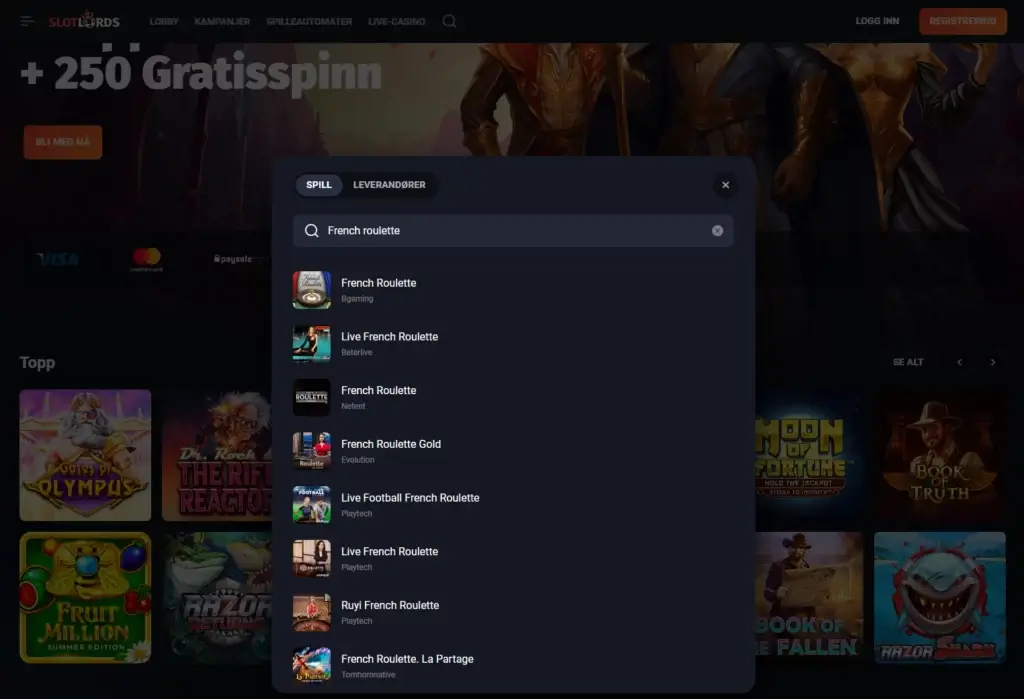Open Razor Returns game tile
Screen dimensions: 1024x699
217,598
